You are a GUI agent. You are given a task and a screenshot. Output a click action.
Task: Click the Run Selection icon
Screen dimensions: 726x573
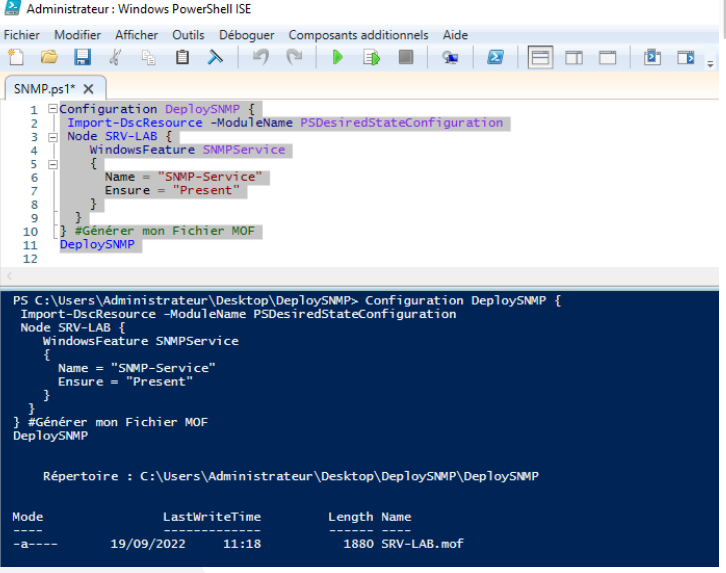pos(371,58)
